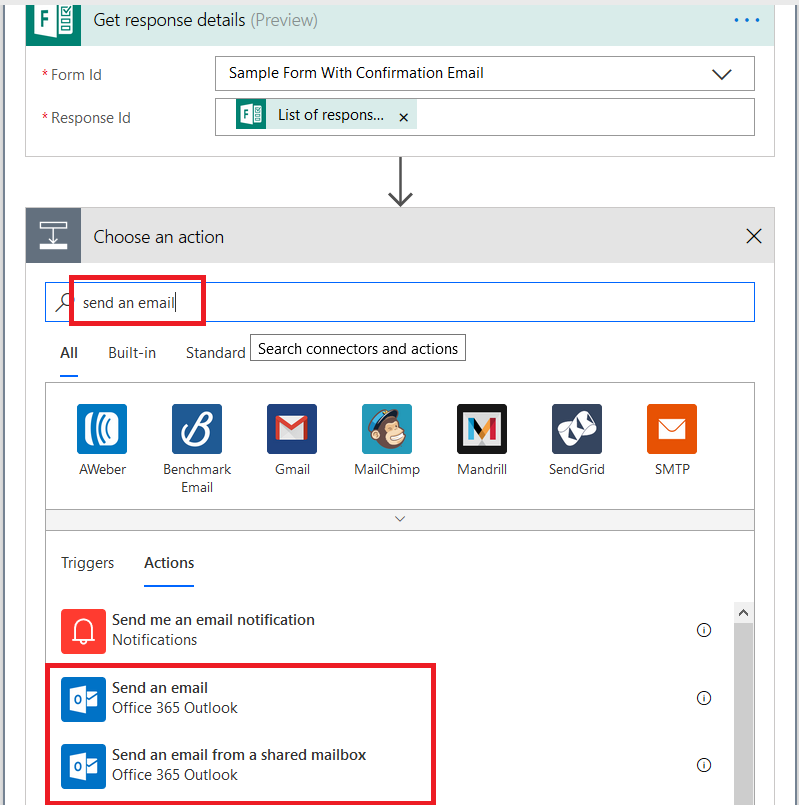The width and height of the screenshot is (799, 805).
Task: Select the All connectors tab
Action: point(69,352)
